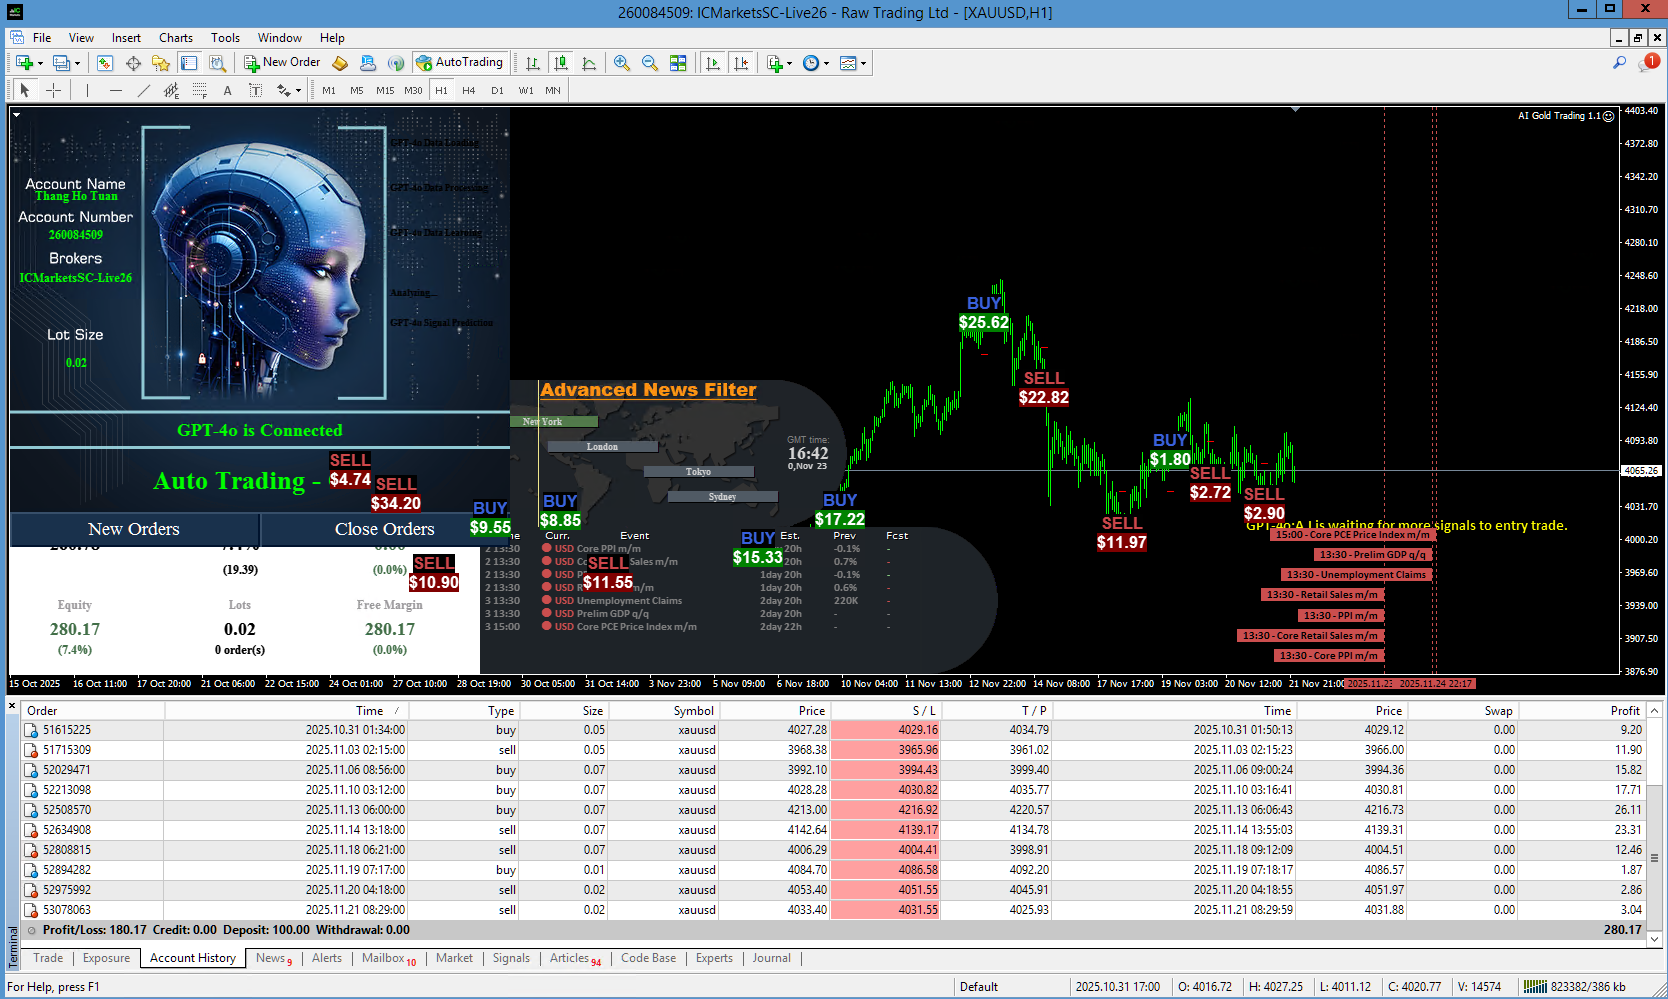Select the Fibonacci retracement tool

pyautogui.click(x=200, y=90)
